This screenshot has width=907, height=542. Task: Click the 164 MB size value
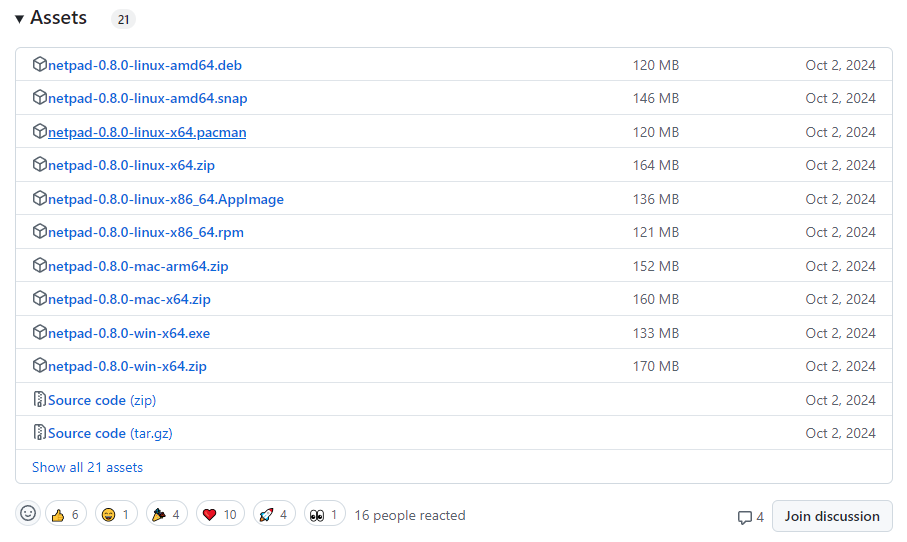click(x=655, y=165)
